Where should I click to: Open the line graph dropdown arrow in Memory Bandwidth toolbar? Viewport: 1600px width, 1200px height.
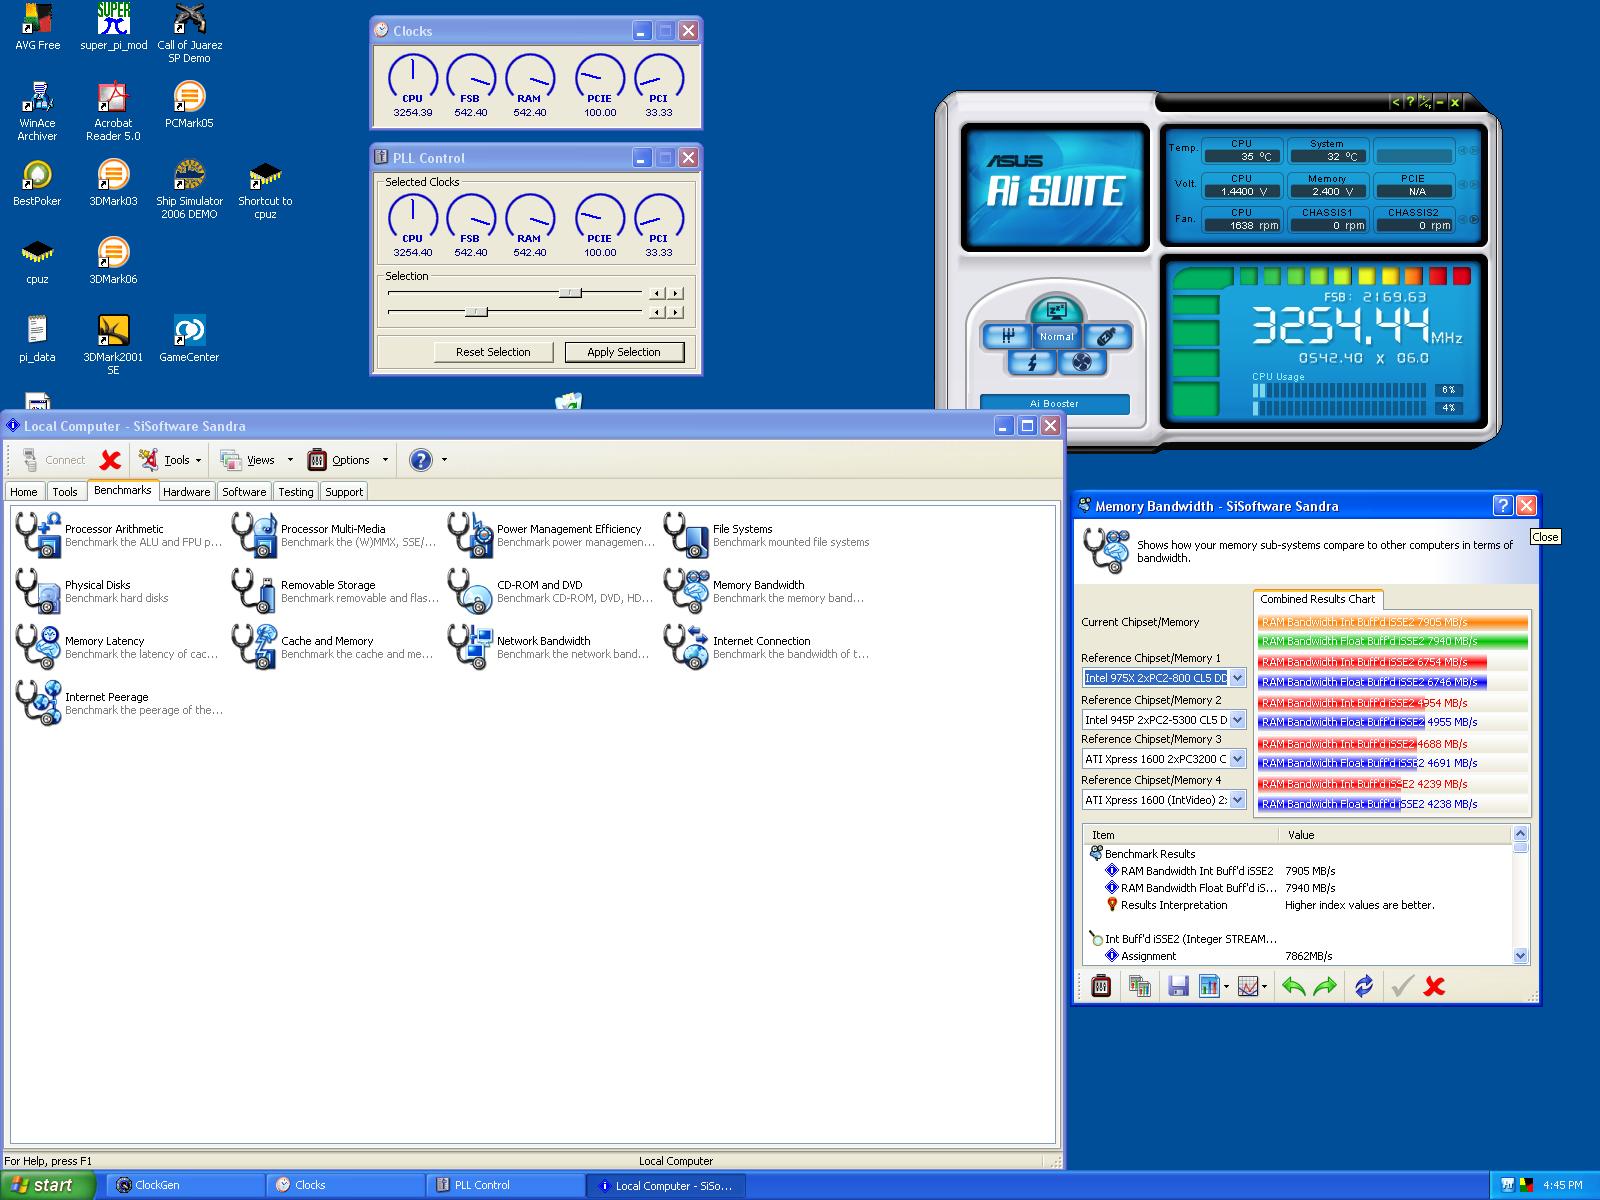point(1264,987)
